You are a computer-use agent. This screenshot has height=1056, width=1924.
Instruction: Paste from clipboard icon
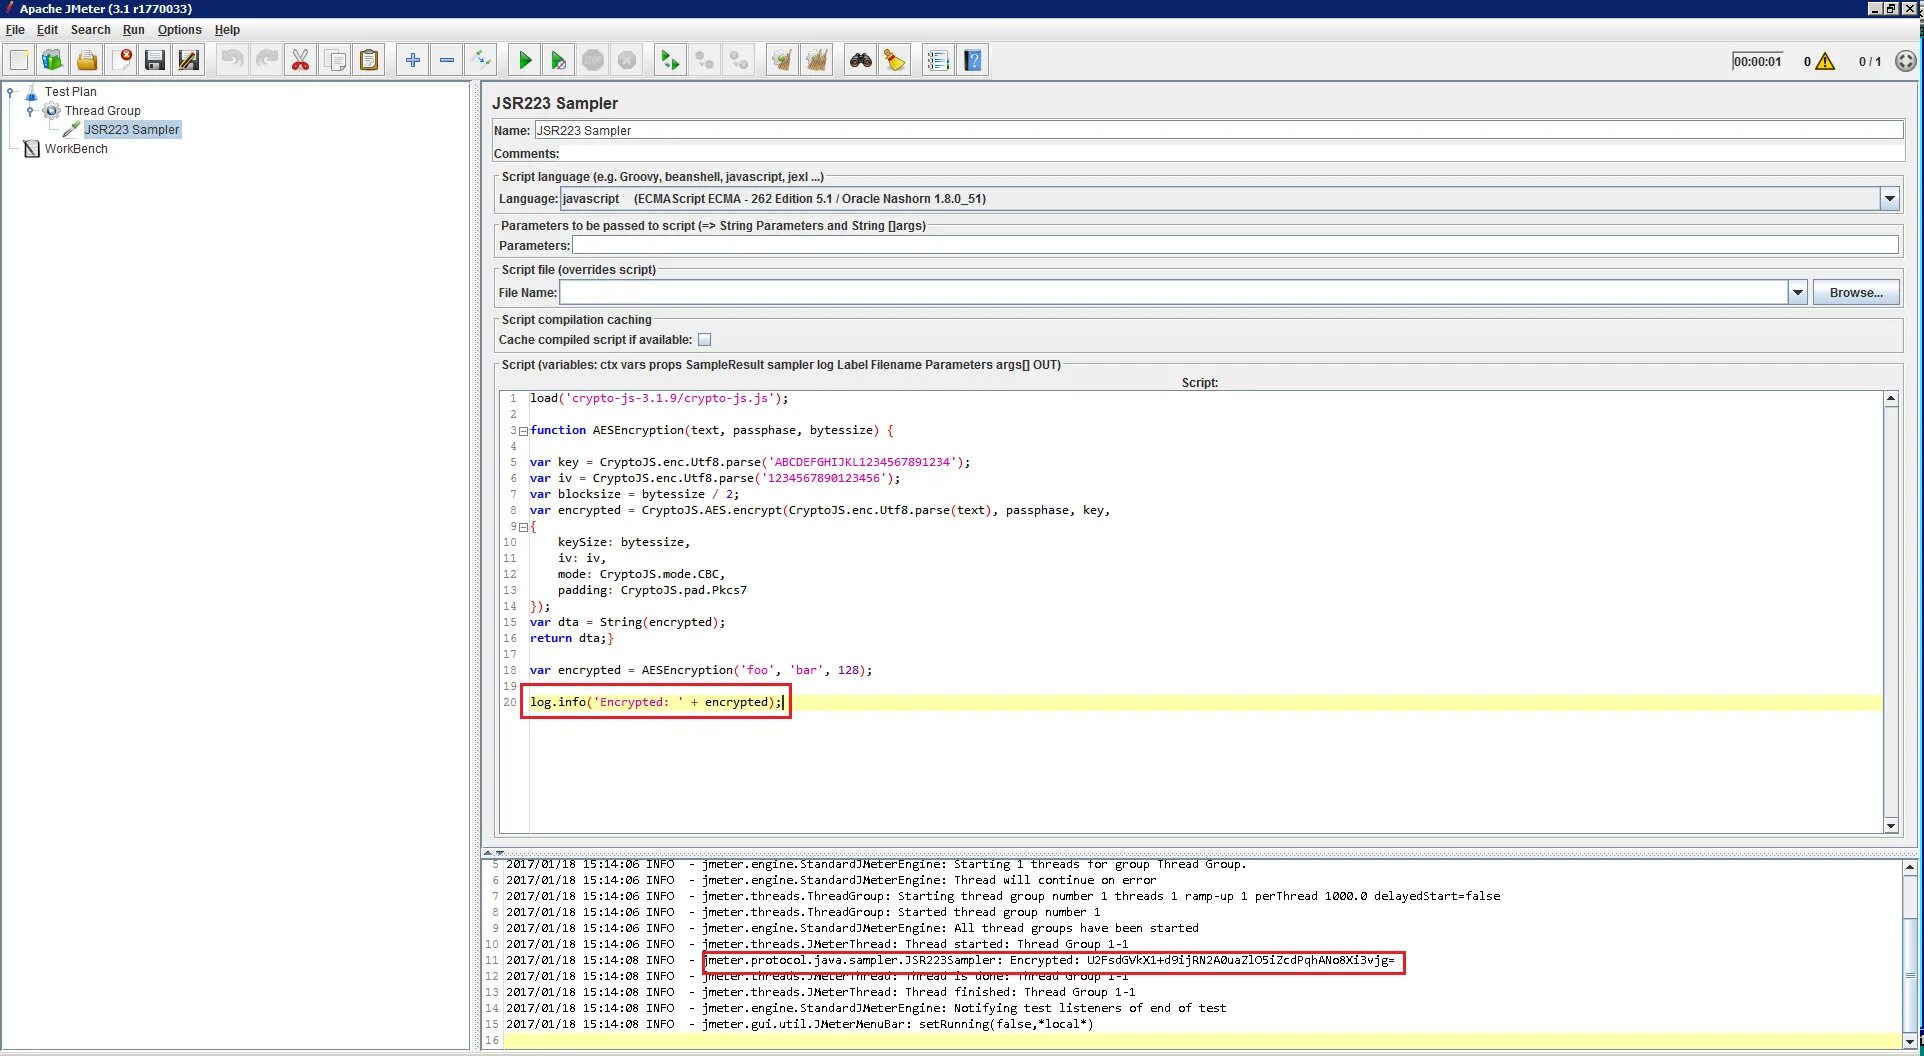click(x=369, y=61)
